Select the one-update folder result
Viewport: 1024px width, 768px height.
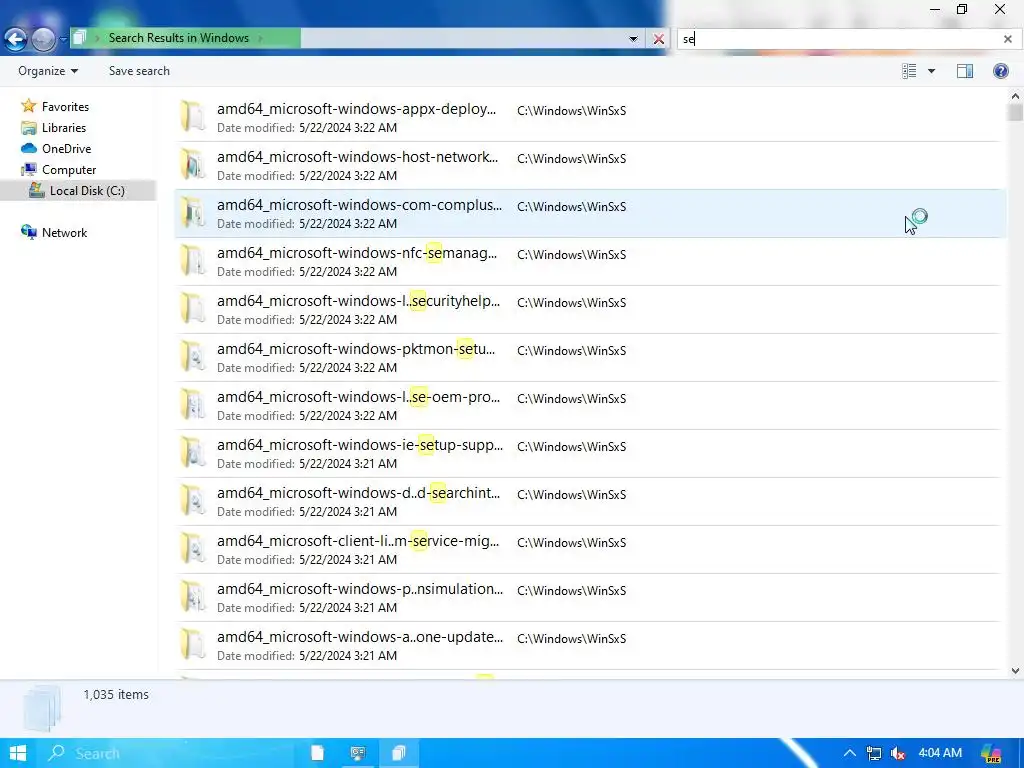588,645
